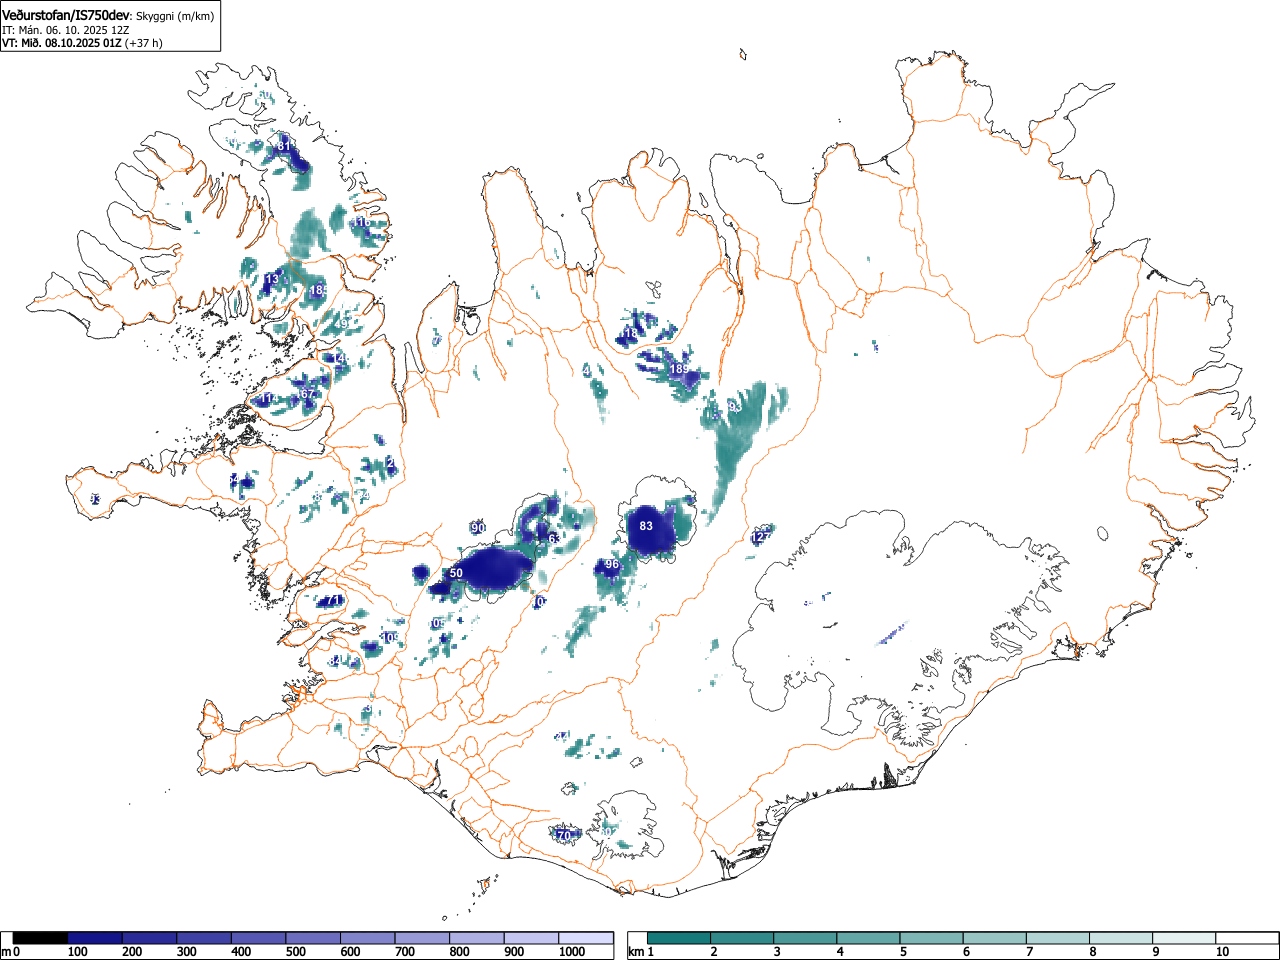1280x960 pixels.
Task: Click the '900' tick on the metre legend
Action: point(513,952)
